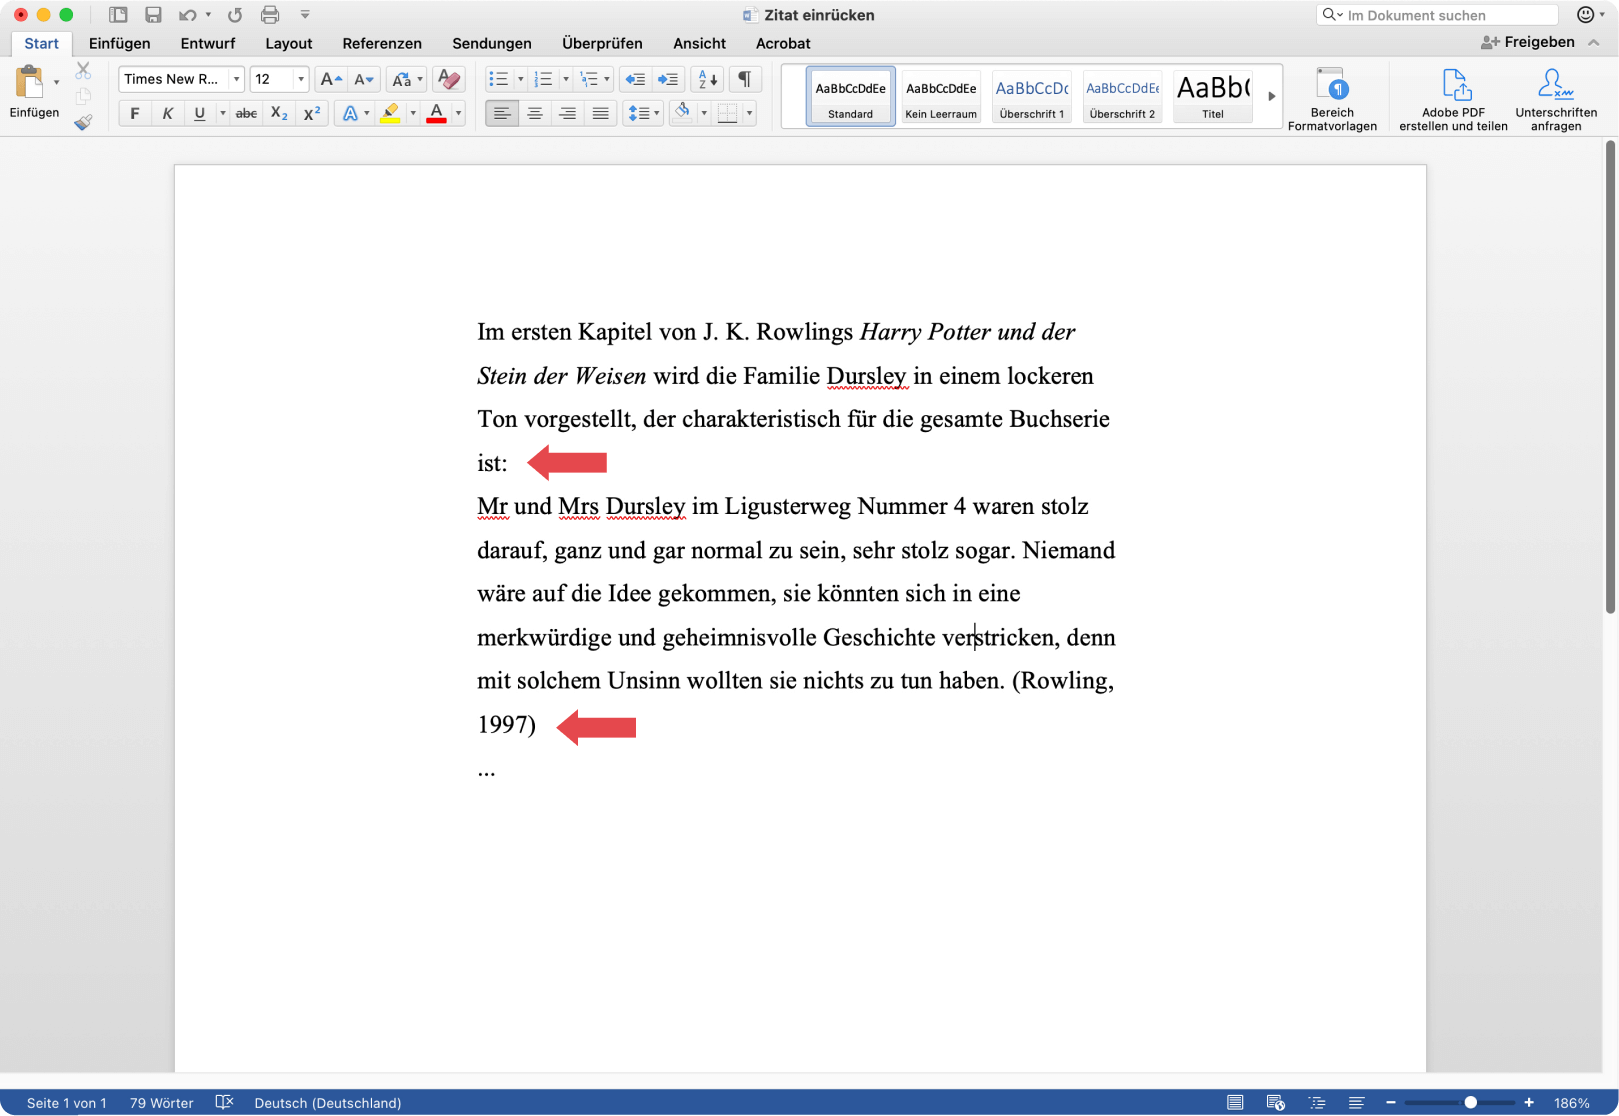The height and width of the screenshot is (1116, 1619).
Task: Click the spelling check status bar icon
Action: coord(224,1102)
